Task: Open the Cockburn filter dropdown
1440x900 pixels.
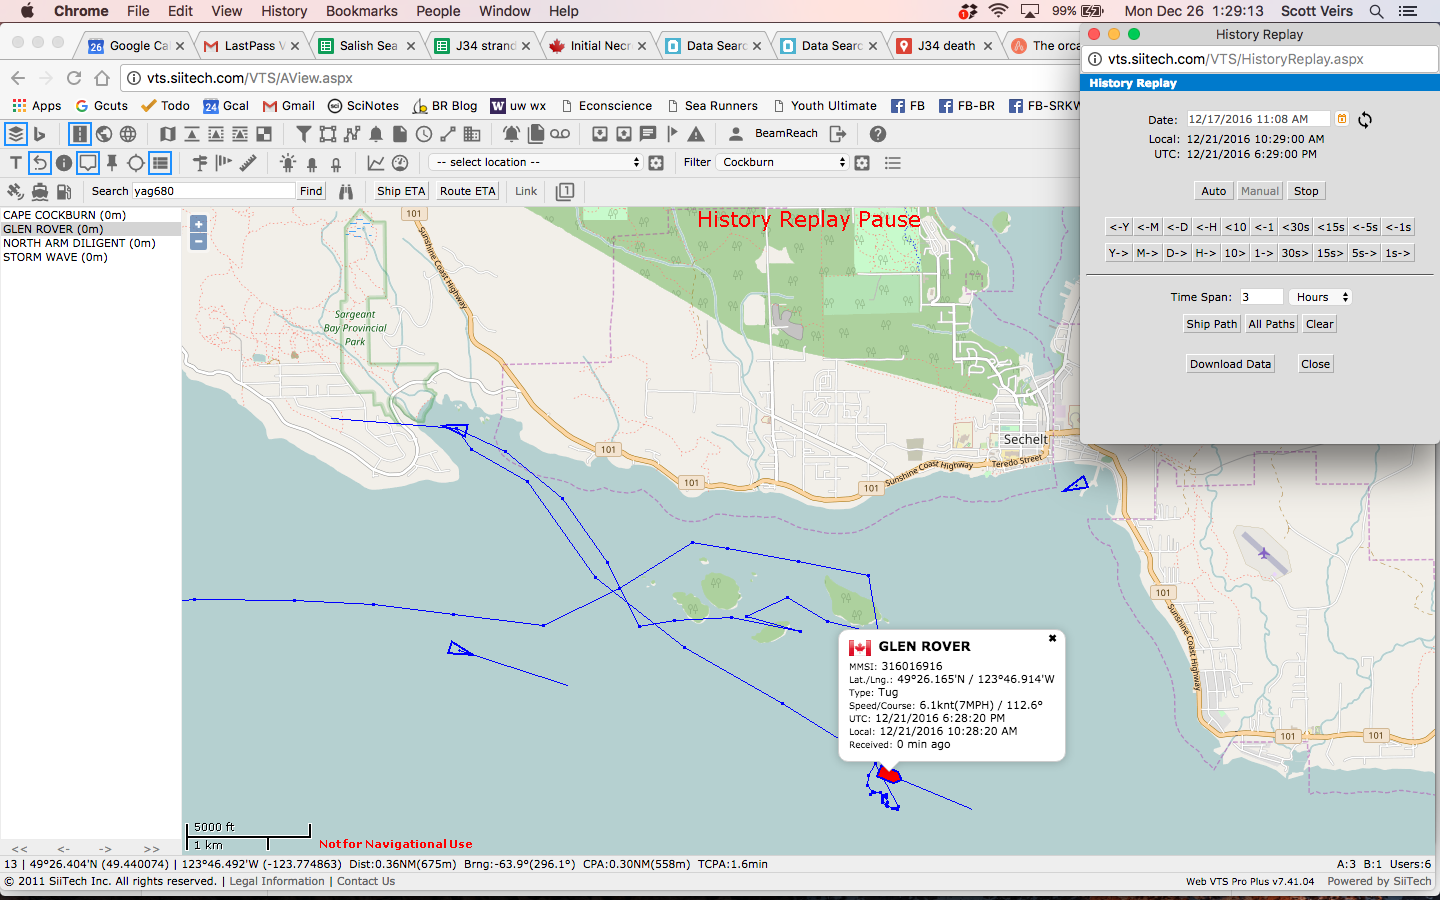Action: click(783, 162)
